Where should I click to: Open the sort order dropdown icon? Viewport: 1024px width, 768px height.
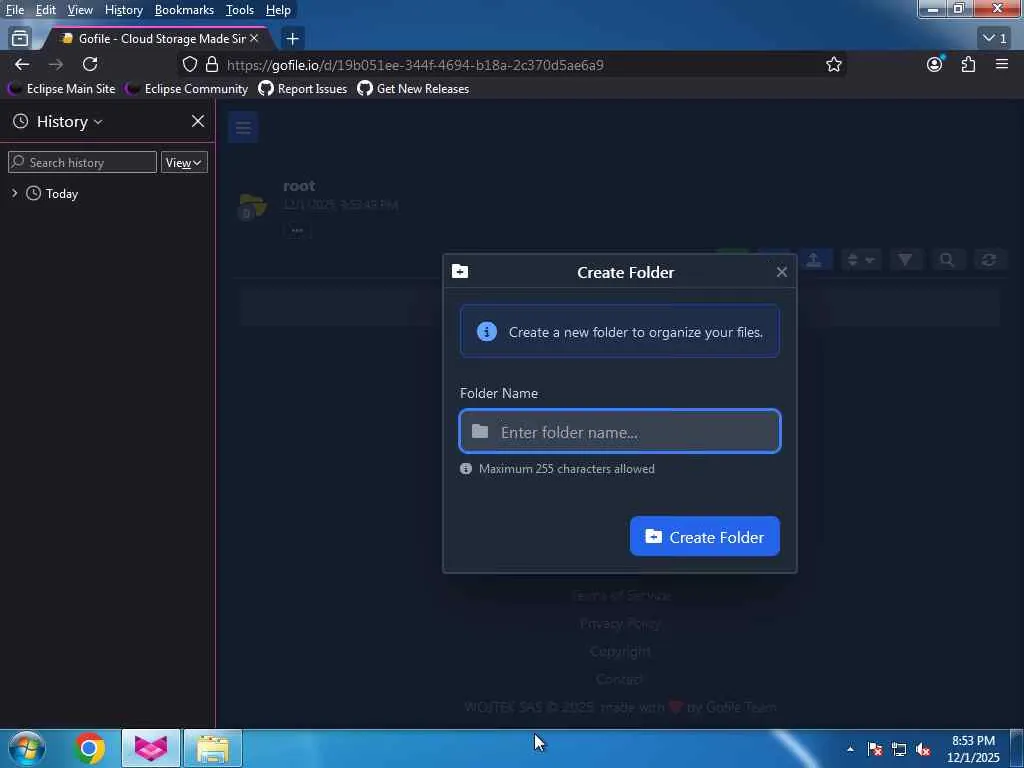(x=860, y=260)
